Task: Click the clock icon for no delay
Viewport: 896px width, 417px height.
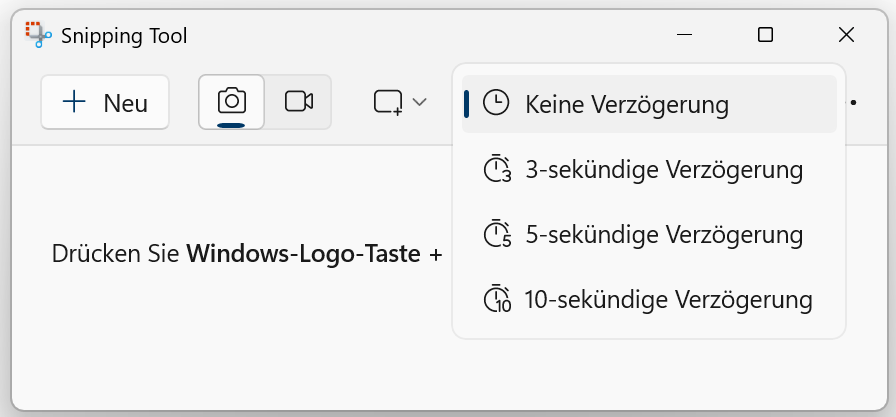Action: (x=496, y=103)
